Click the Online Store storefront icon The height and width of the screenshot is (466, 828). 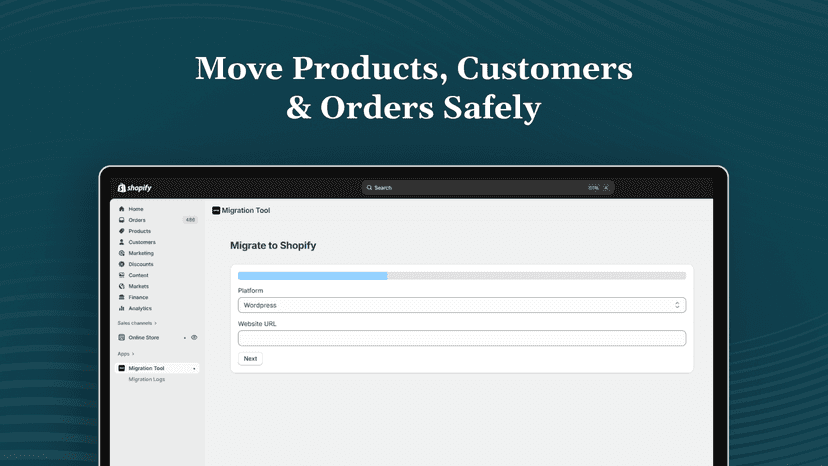121,338
